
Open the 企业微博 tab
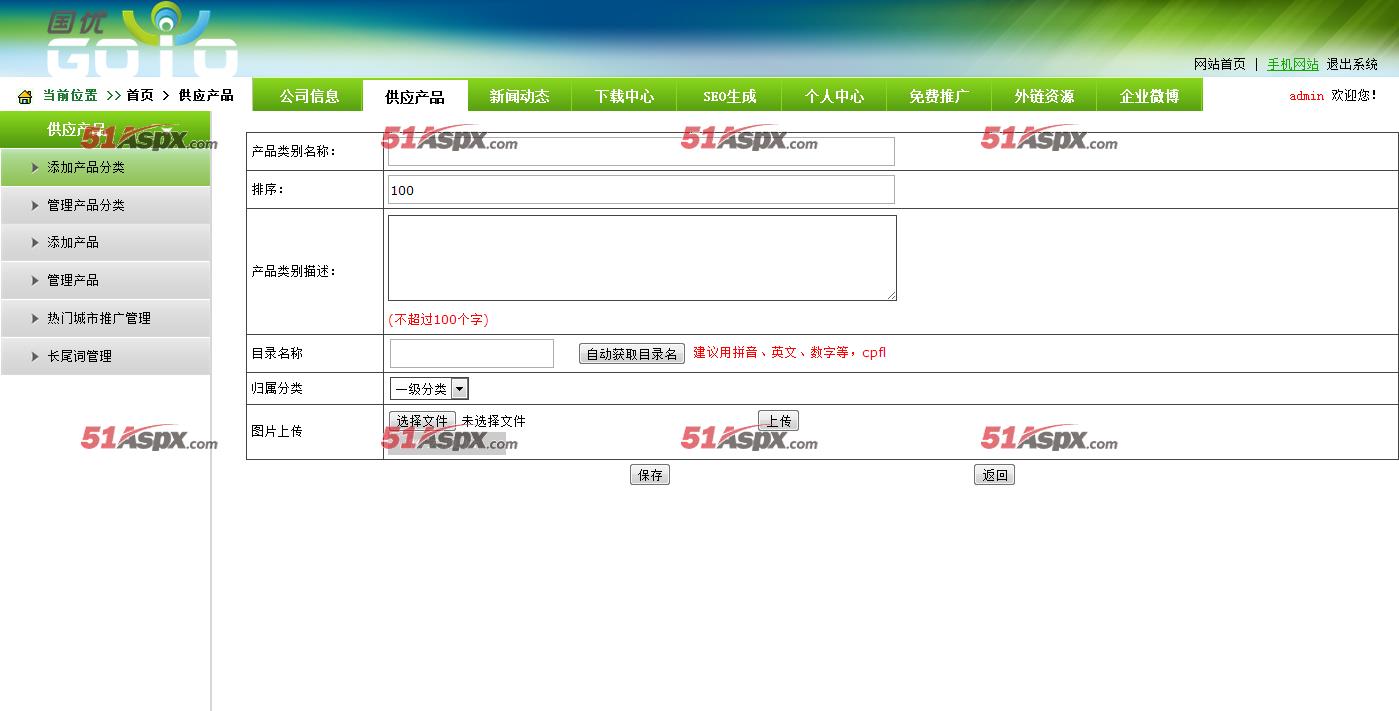(1149, 96)
